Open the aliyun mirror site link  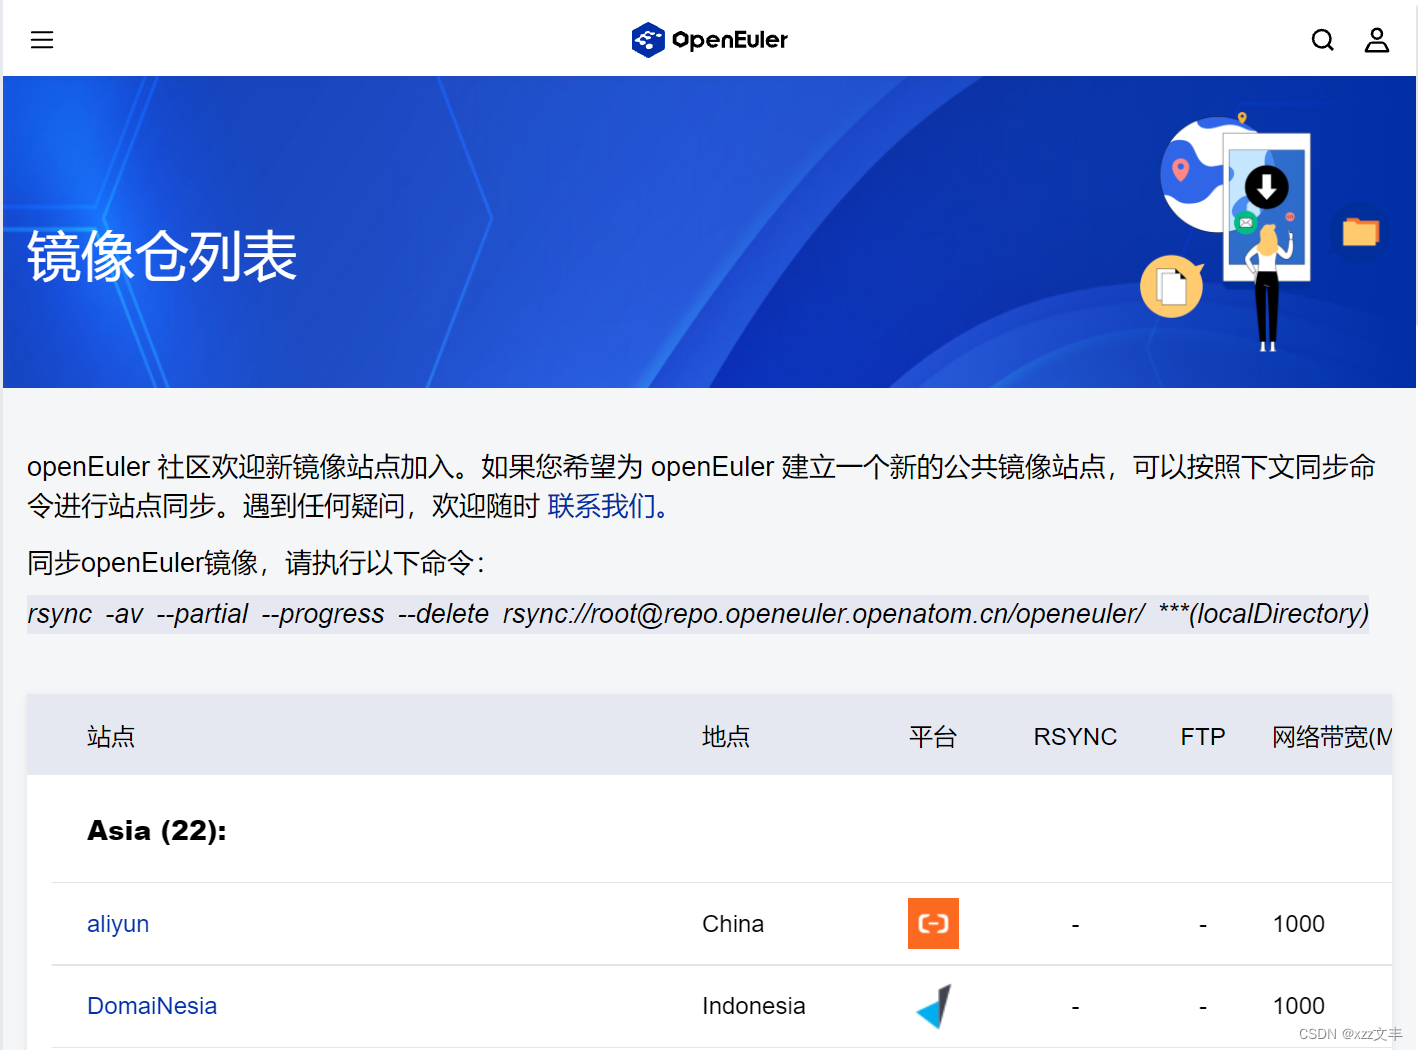click(118, 924)
